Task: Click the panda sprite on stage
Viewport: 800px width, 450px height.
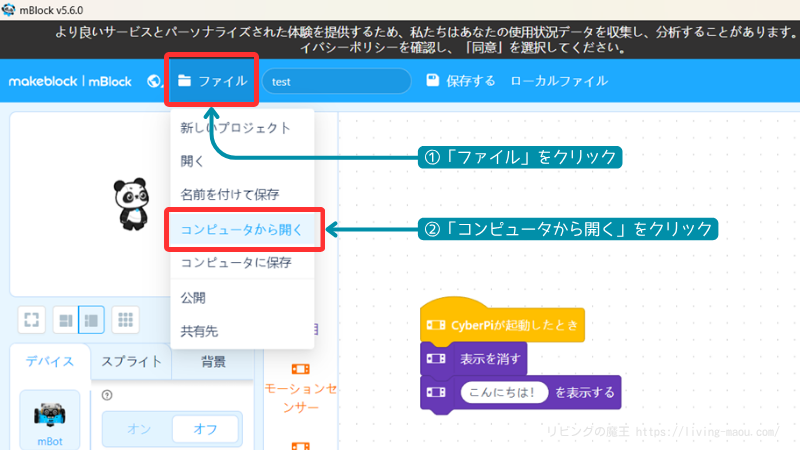Action: (x=131, y=204)
